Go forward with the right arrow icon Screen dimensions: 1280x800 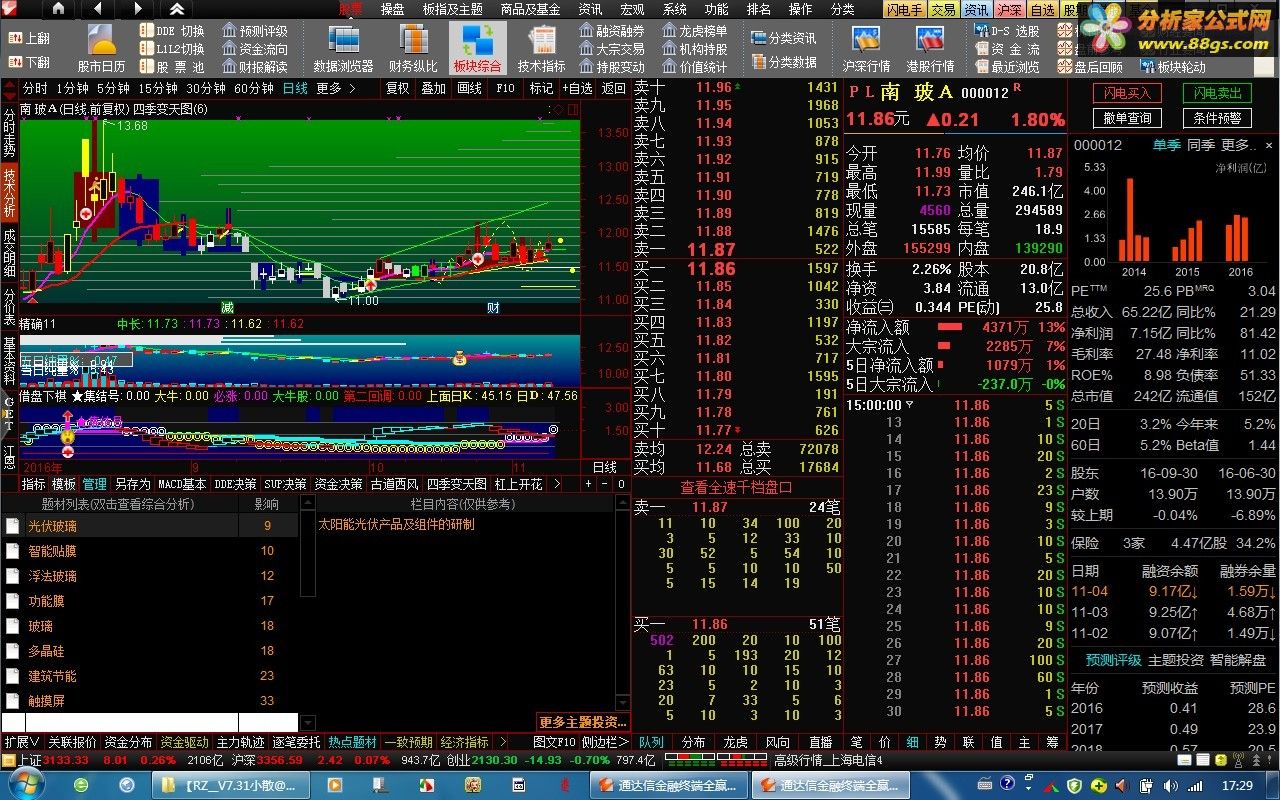[136, 9]
